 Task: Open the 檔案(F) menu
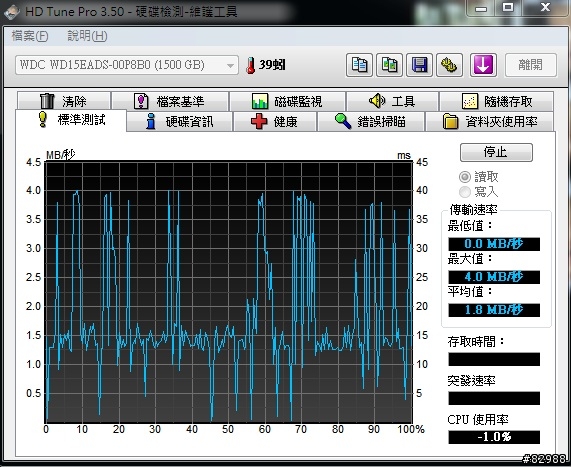(30, 36)
